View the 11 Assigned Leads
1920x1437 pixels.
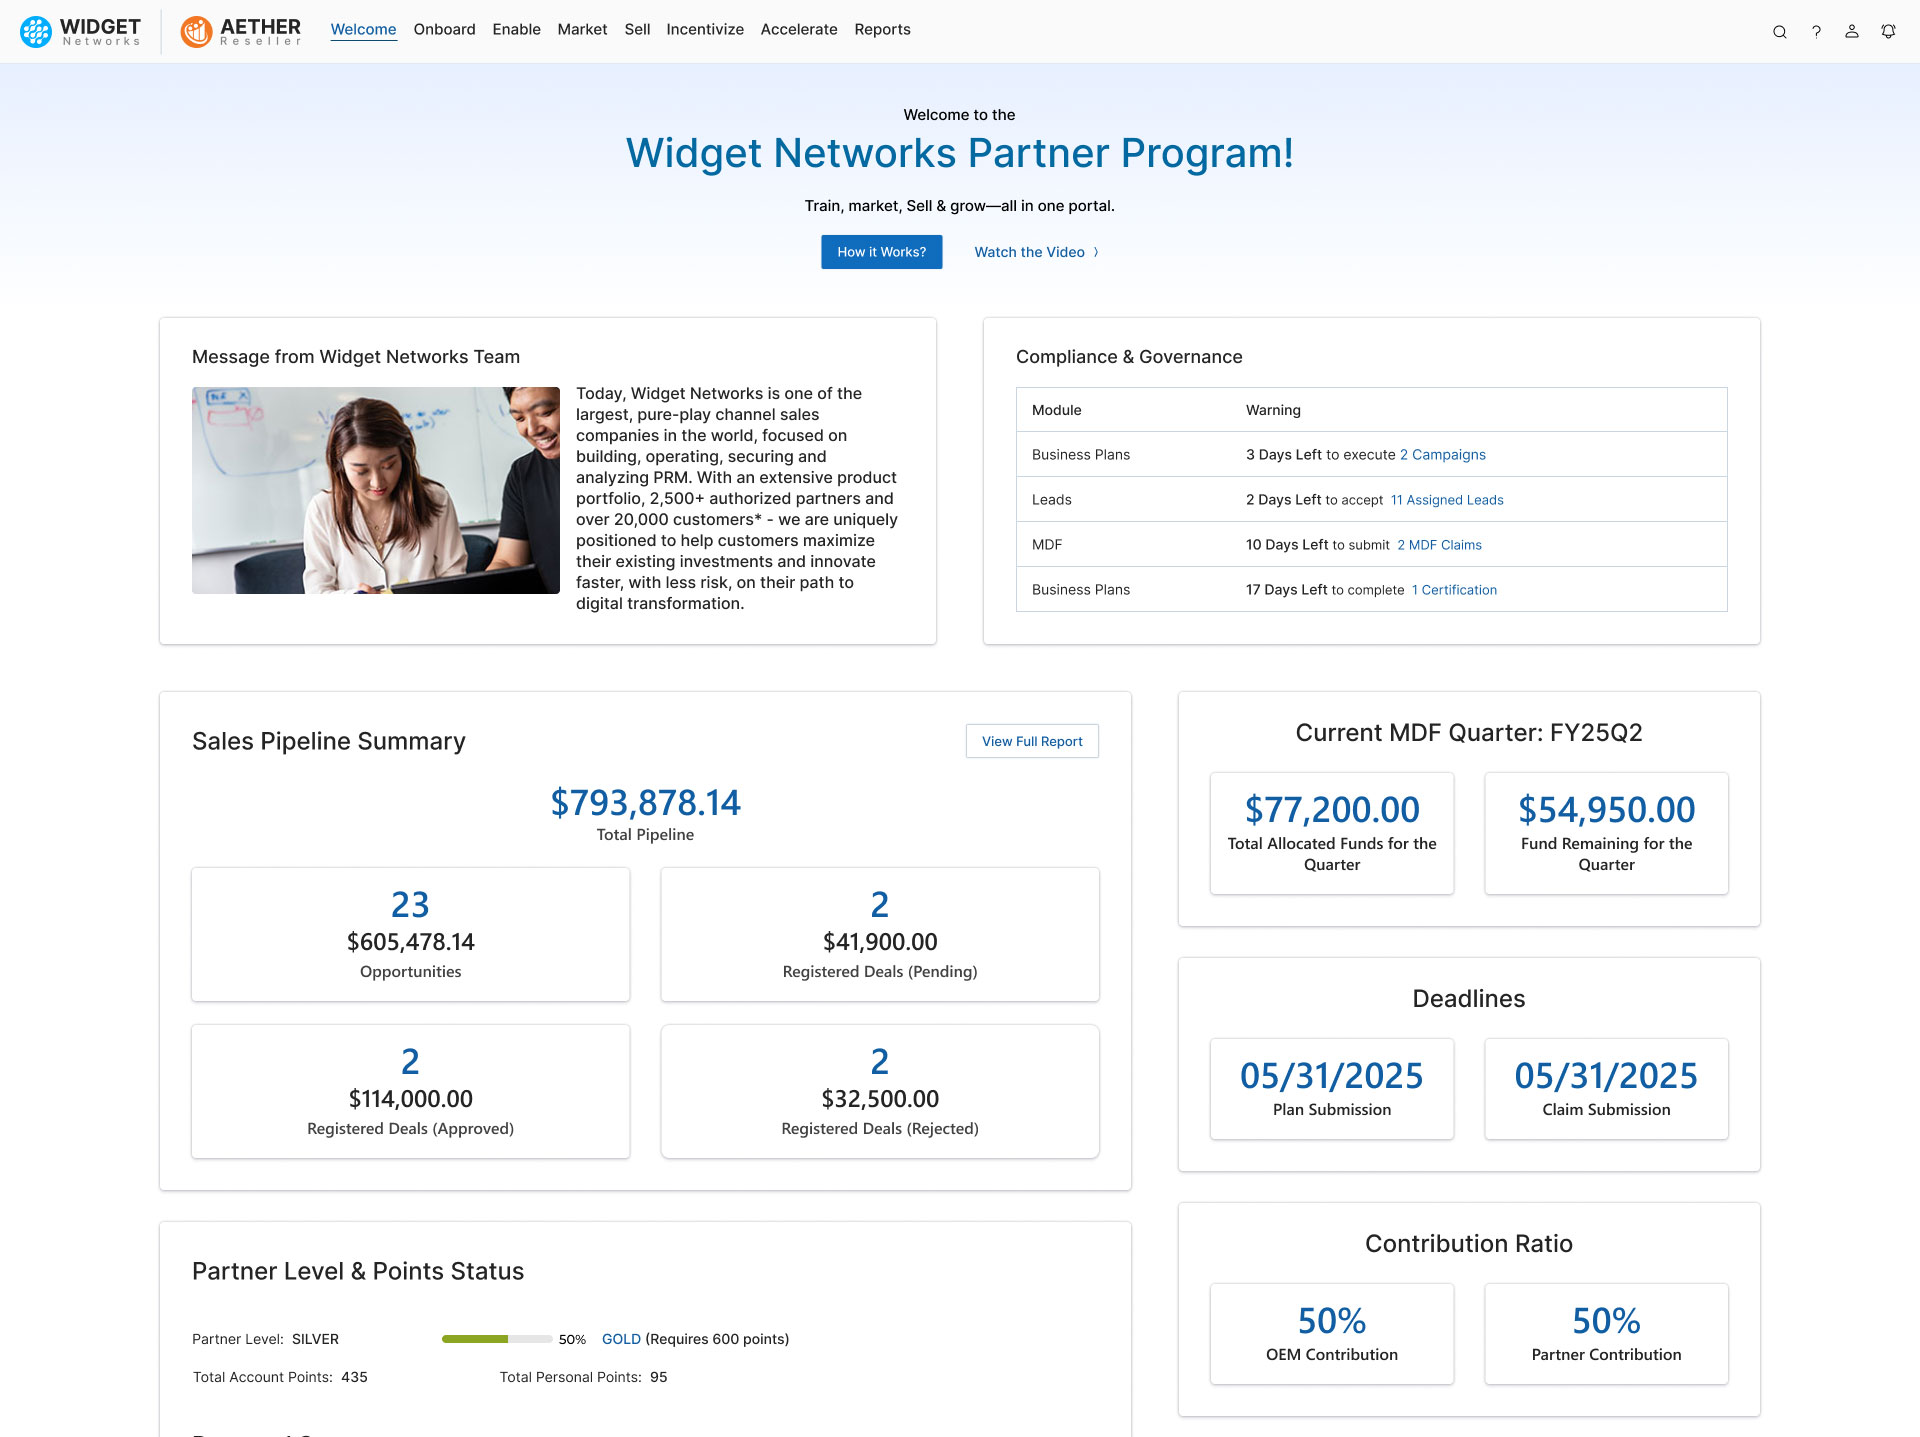coord(1446,499)
